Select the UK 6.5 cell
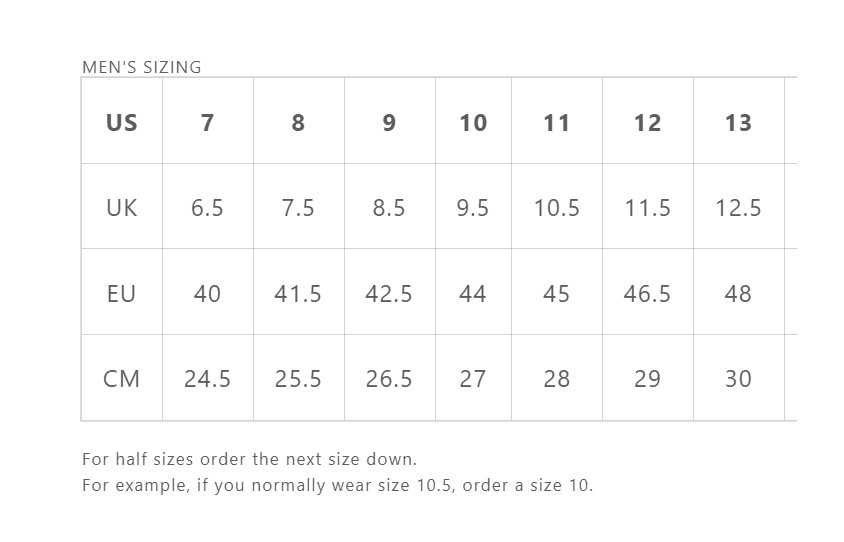Image resolution: width=844 pixels, height=542 pixels. 208,207
